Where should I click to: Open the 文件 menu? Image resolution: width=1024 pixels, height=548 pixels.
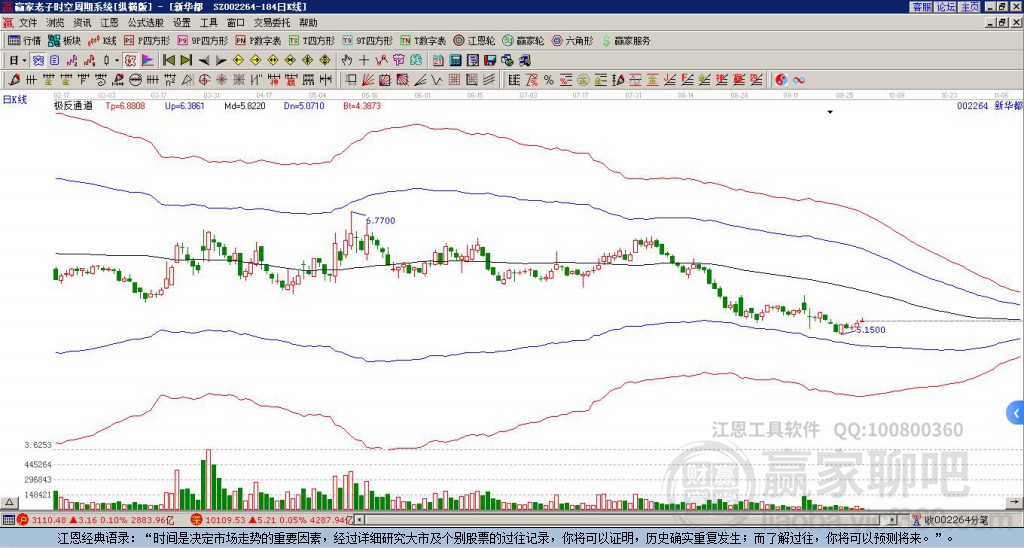pyautogui.click(x=28, y=23)
